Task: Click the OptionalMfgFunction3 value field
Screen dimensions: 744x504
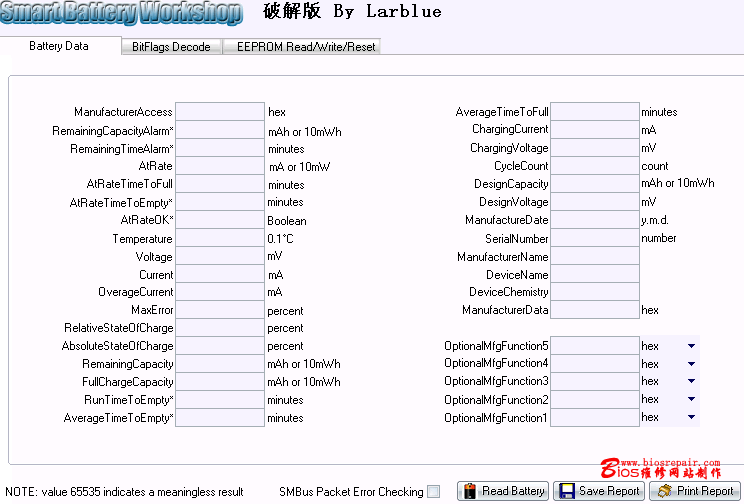Action: click(x=595, y=382)
